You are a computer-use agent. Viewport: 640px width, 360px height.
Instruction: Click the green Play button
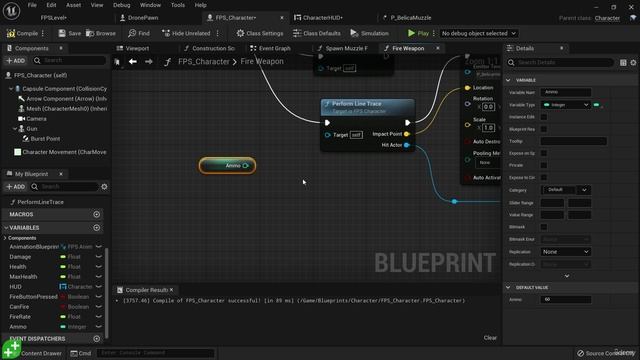pos(418,33)
